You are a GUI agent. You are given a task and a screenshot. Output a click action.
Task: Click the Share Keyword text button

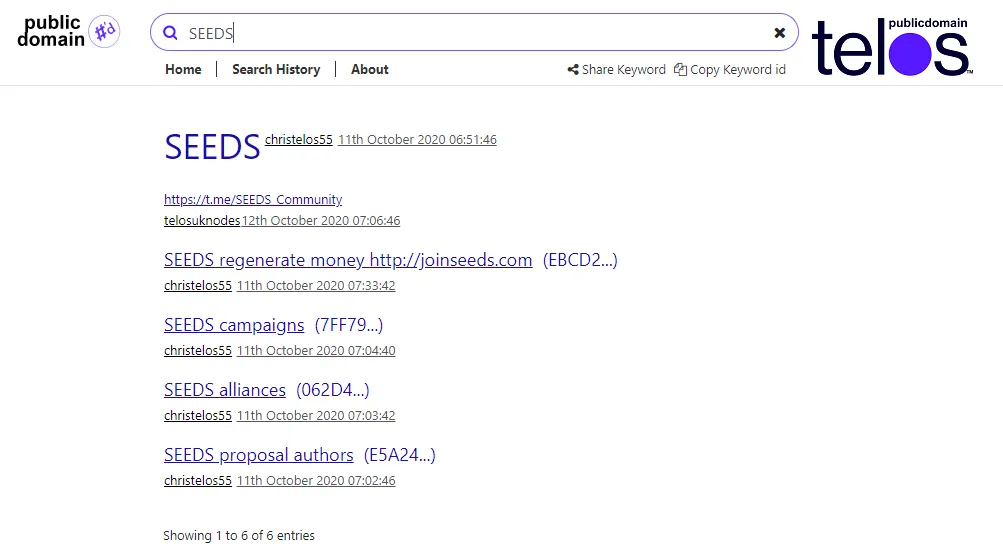tap(624, 69)
